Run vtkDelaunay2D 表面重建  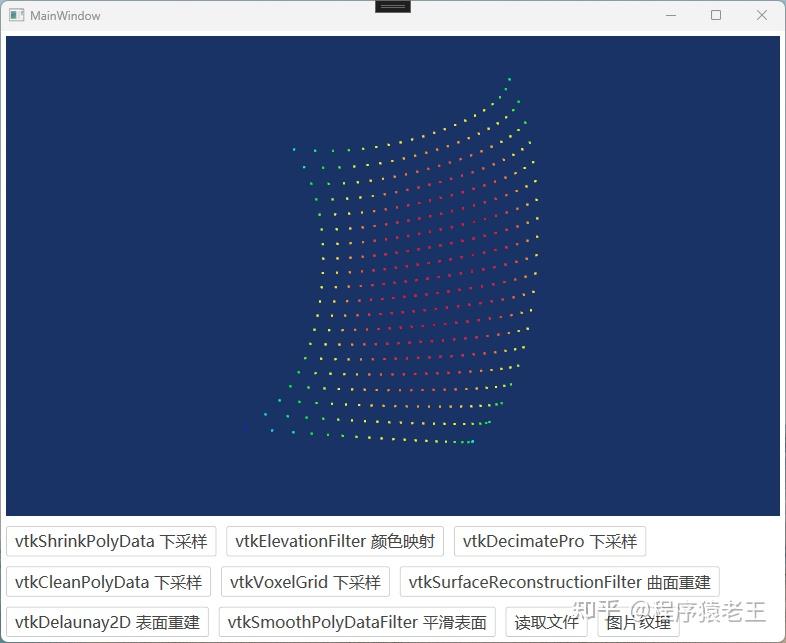click(x=107, y=622)
